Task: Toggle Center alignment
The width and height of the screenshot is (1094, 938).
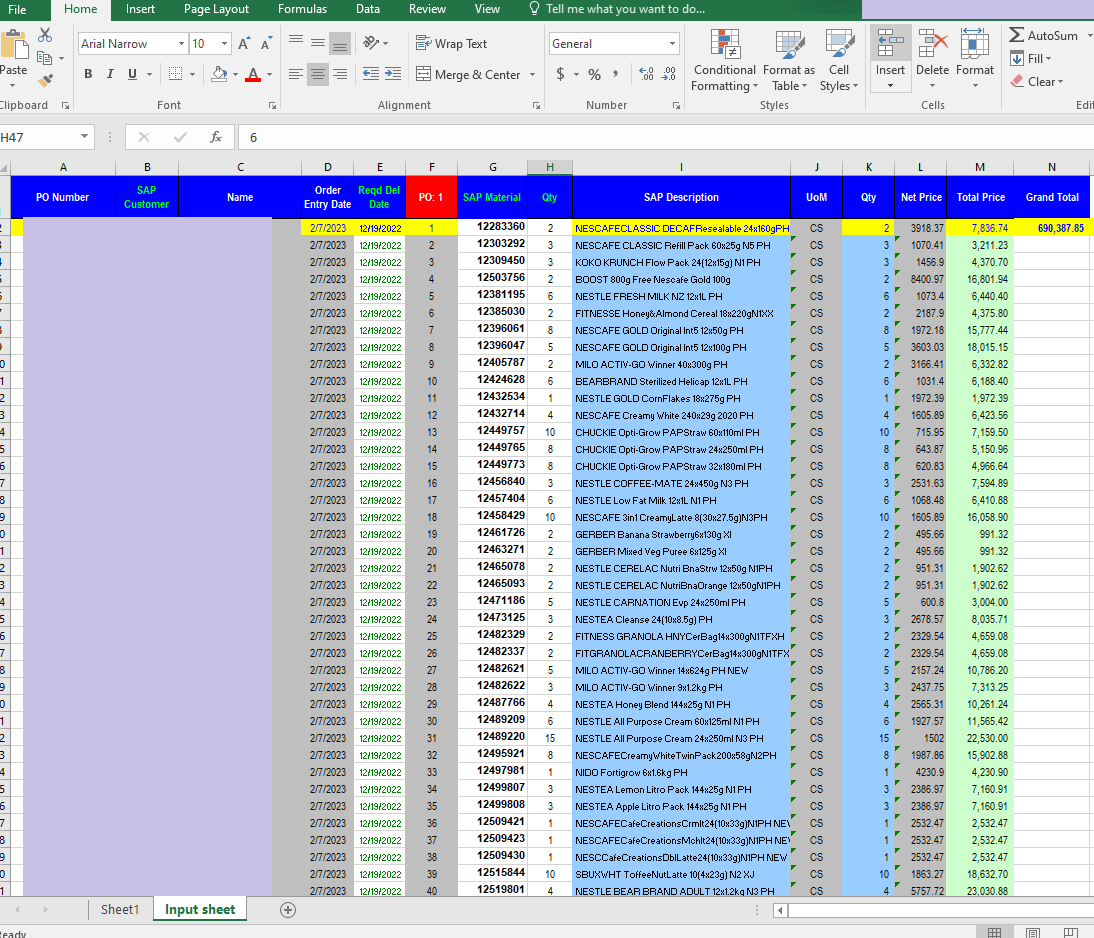Action: tap(317, 74)
